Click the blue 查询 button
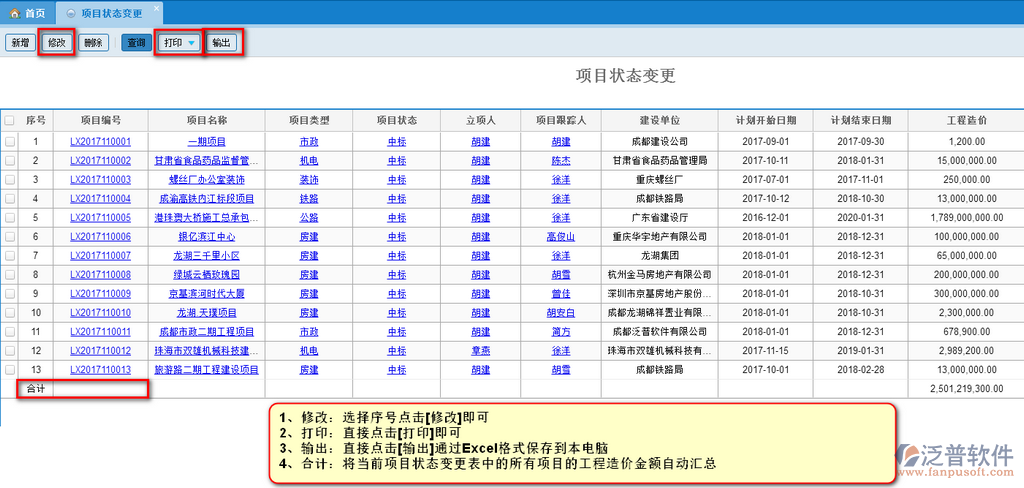 click(x=135, y=43)
